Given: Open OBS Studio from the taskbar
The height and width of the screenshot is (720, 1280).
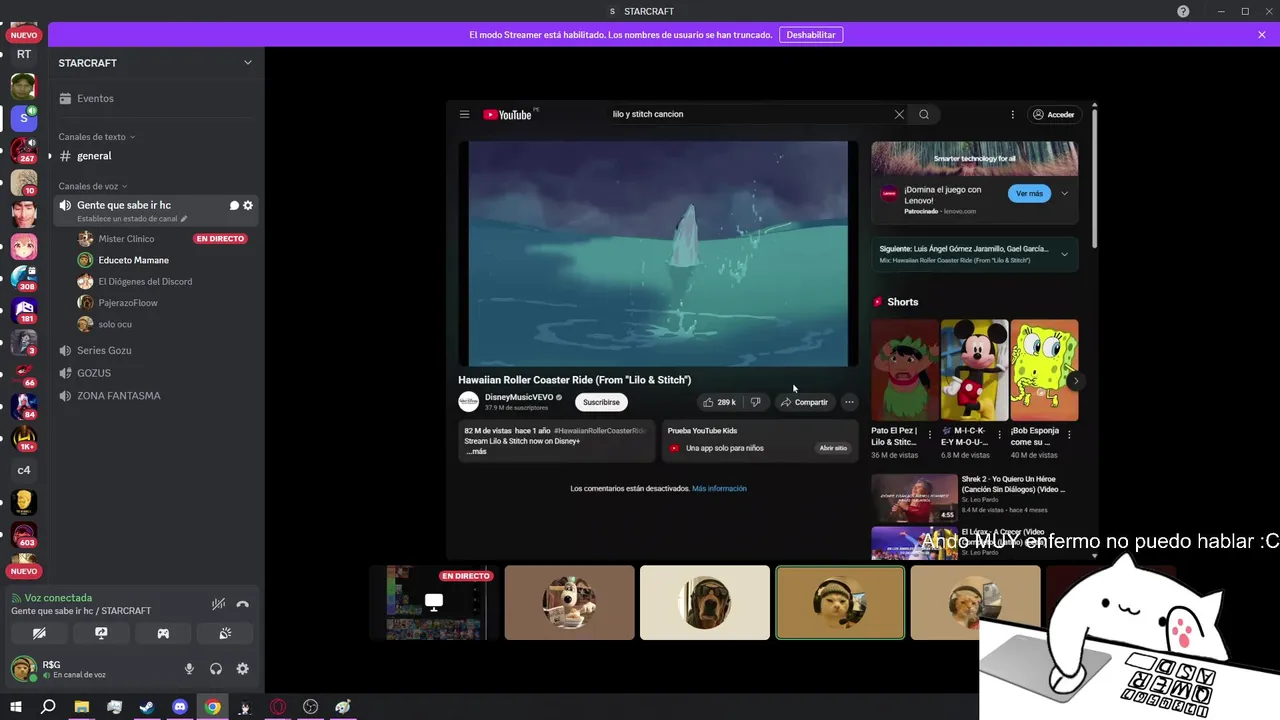Looking at the screenshot, I should [x=311, y=707].
